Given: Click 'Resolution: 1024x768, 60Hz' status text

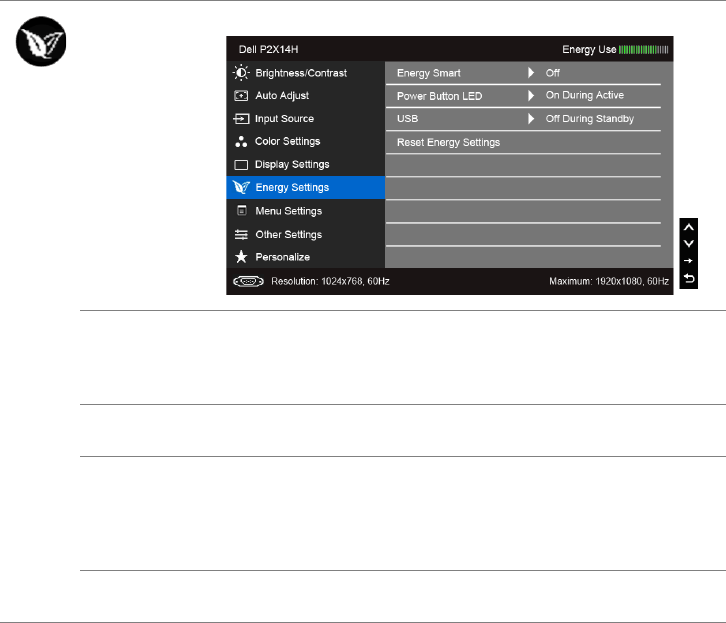Looking at the screenshot, I should [x=330, y=281].
